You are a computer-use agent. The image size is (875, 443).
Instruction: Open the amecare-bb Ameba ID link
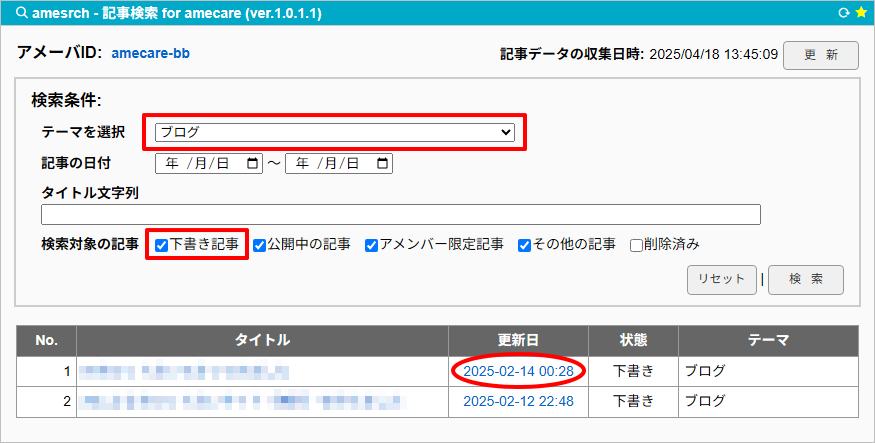point(151,54)
